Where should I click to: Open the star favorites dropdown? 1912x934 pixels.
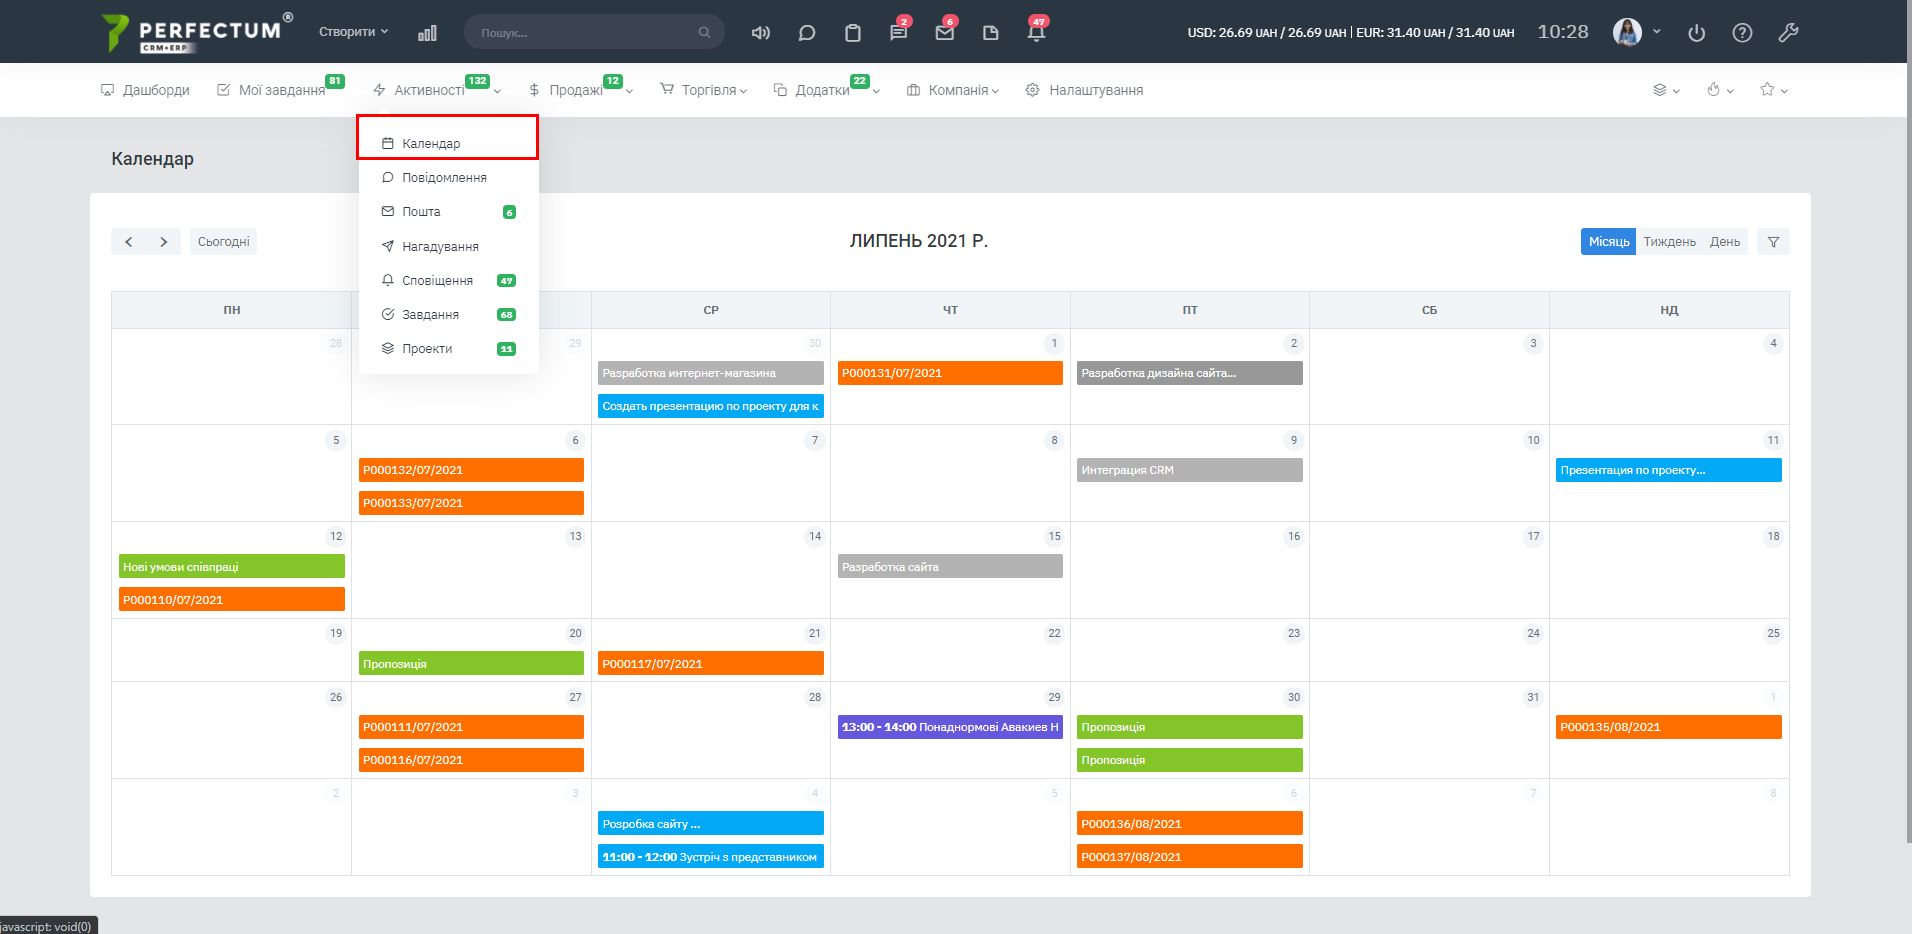(x=1773, y=90)
